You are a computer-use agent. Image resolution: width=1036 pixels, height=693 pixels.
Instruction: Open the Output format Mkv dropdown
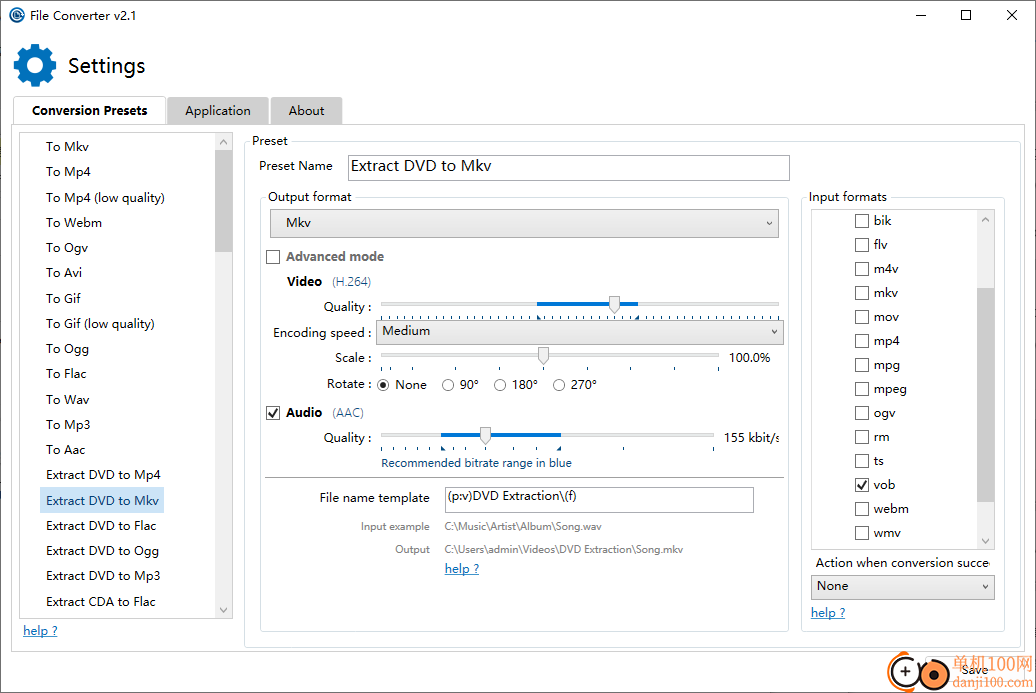(x=524, y=223)
